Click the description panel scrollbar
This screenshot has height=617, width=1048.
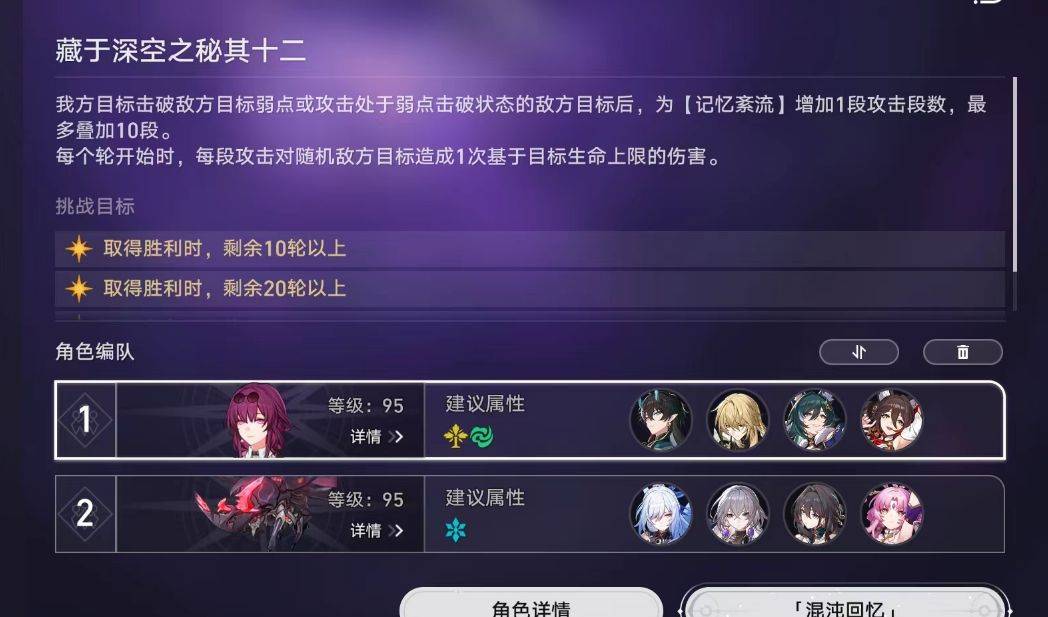1015,176
